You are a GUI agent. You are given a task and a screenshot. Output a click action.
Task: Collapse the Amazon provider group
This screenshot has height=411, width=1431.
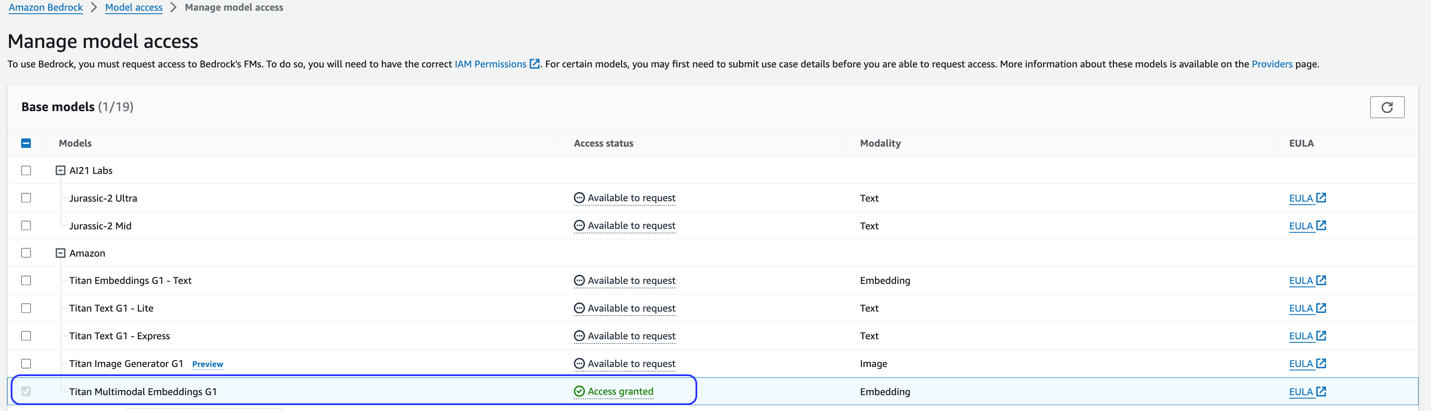pyautogui.click(x=60, y=254)
